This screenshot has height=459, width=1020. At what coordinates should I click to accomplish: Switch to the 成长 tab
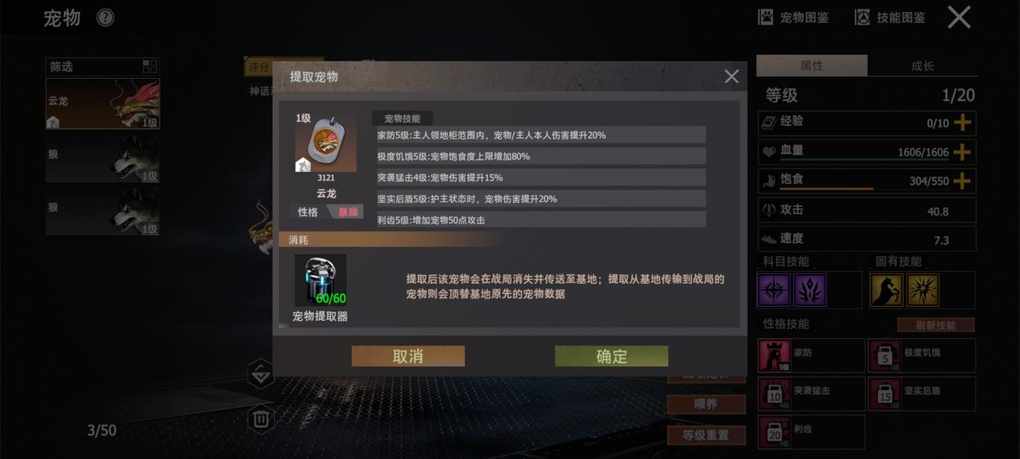pyautogui.click(x=922, y=66)
